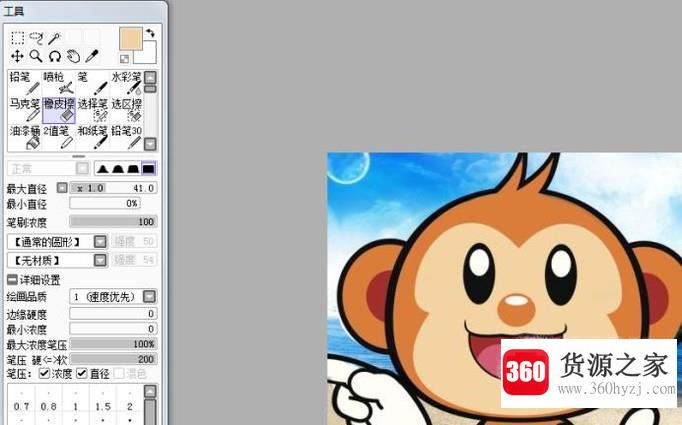
Task: Select the hand pan tool
Action: coord(74,56)
